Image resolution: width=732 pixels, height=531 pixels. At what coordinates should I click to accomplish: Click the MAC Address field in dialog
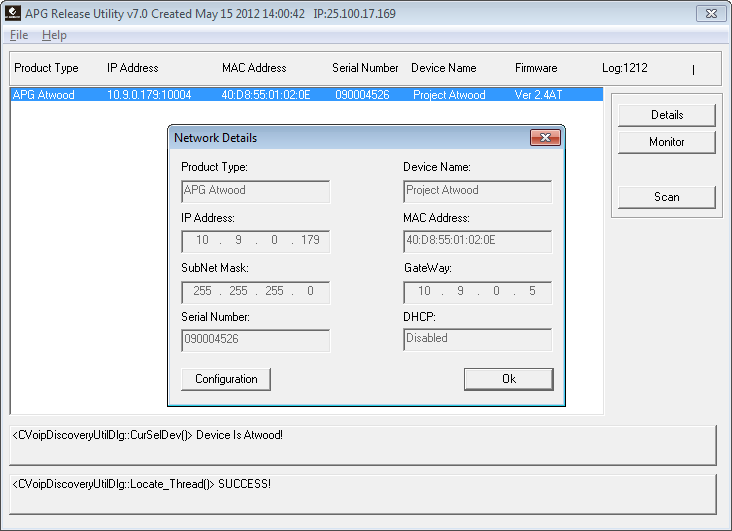pyautogui.click(x=478, y=241)
